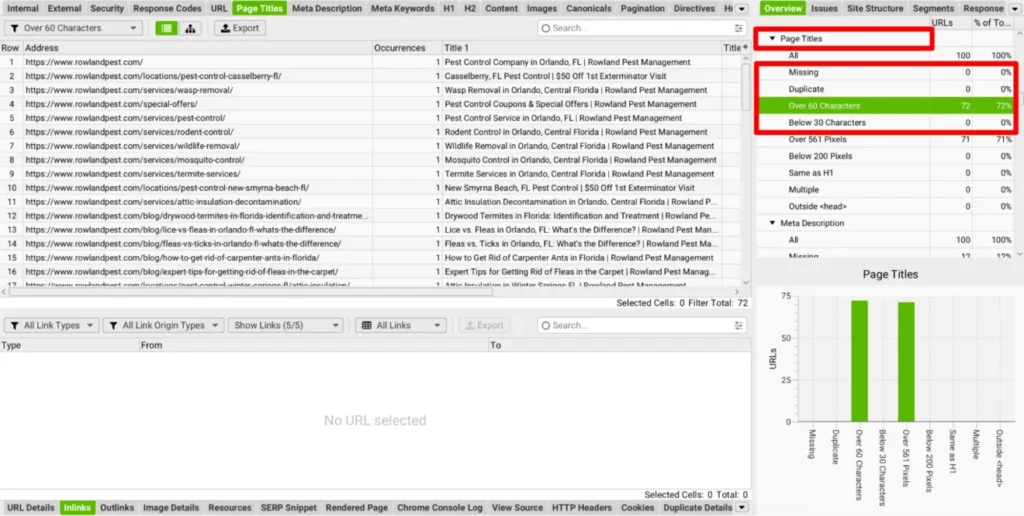Open the SERP Snippet bottom tab

(288, 508)
